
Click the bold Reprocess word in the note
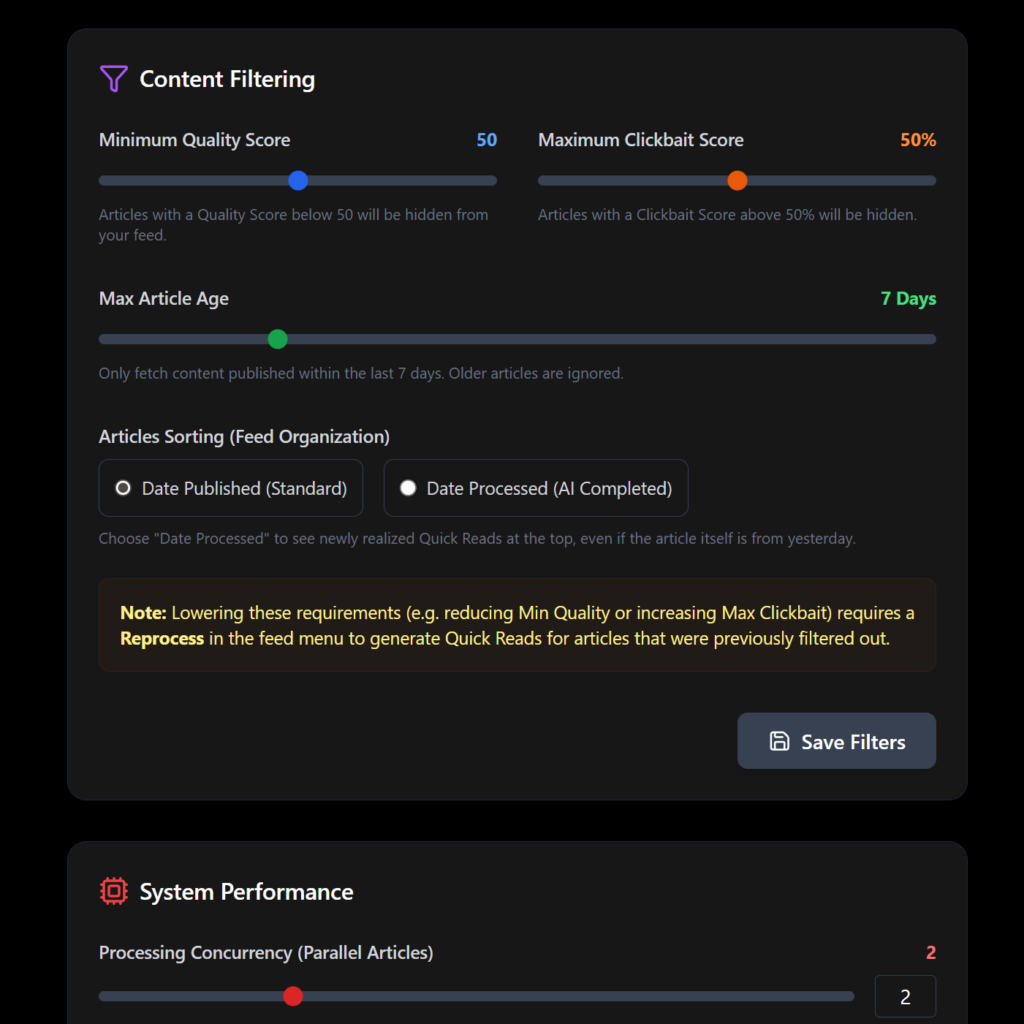pos(162,638)
